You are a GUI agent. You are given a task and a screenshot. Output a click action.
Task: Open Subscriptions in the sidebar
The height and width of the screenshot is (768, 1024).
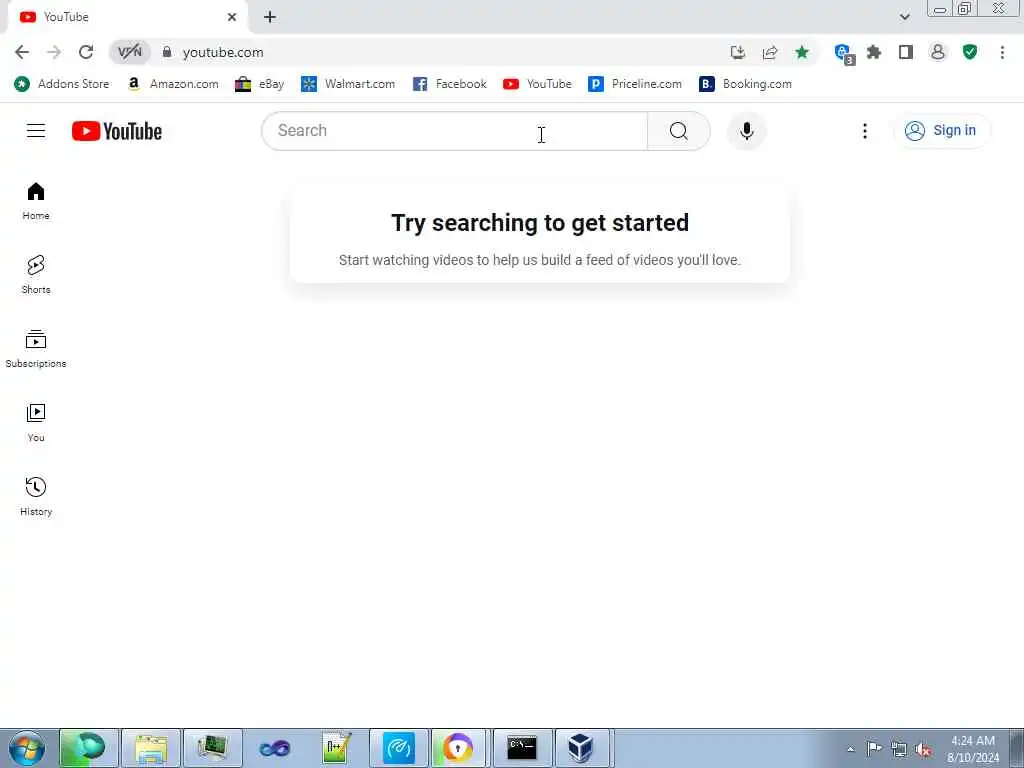click(x=36, y=349)
